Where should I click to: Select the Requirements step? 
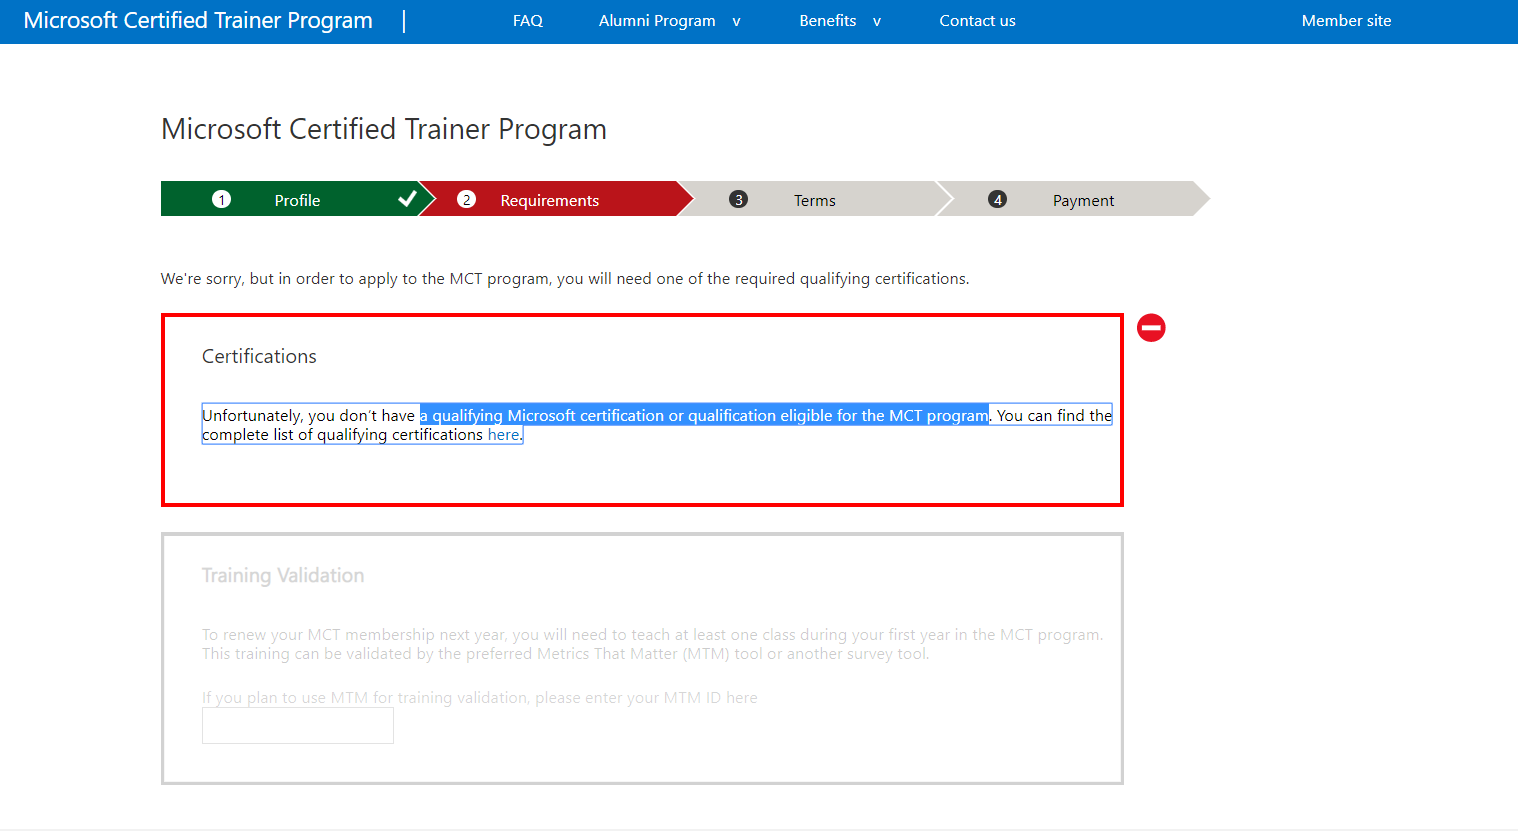pos(556,199)
